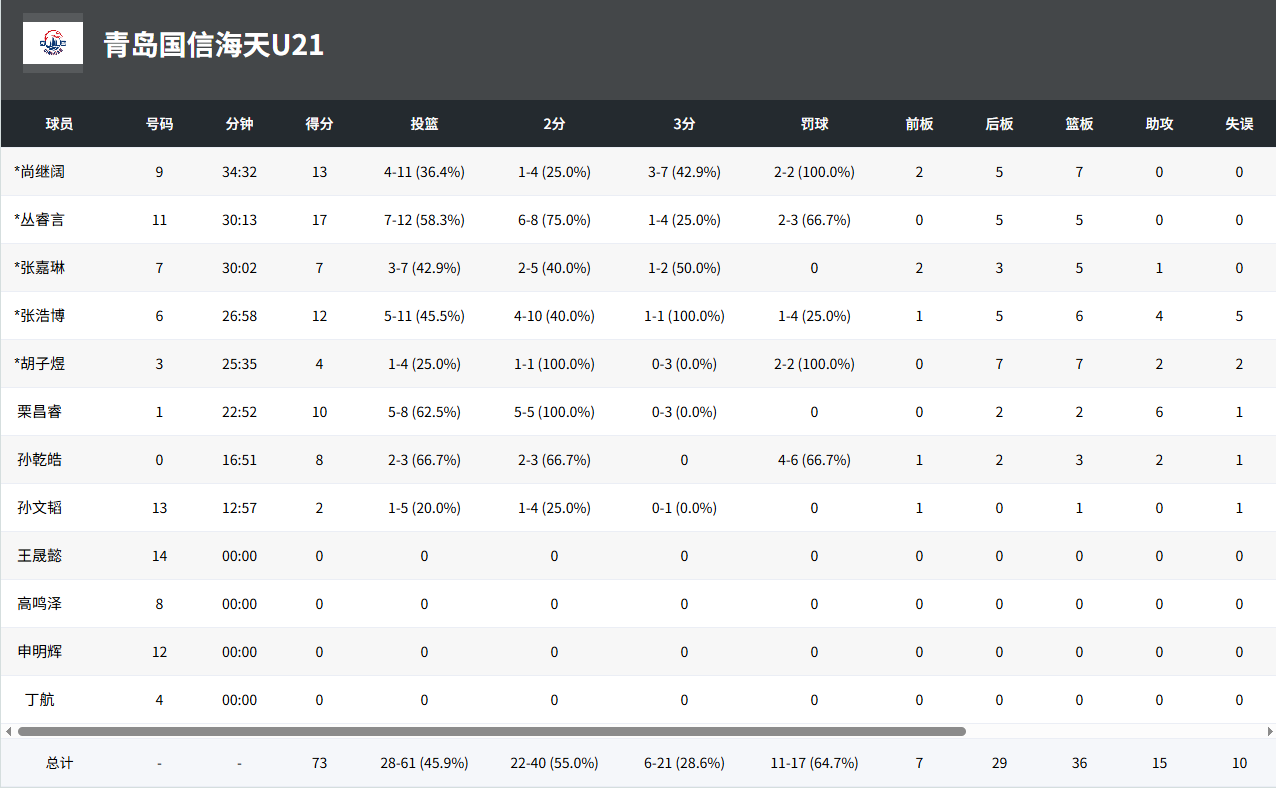Click free throw cell 1-4 (25.0%)
The width and height of the screenshot is (1276, 789).
[814, 316]
